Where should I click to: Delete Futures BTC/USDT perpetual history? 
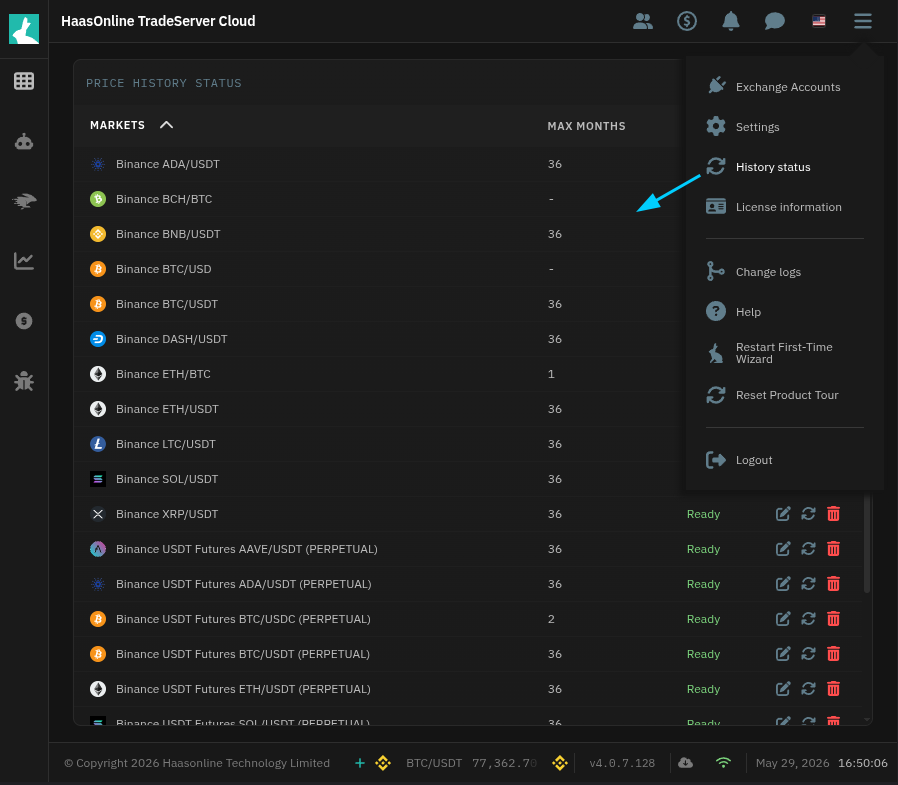(x=833, y=654)
